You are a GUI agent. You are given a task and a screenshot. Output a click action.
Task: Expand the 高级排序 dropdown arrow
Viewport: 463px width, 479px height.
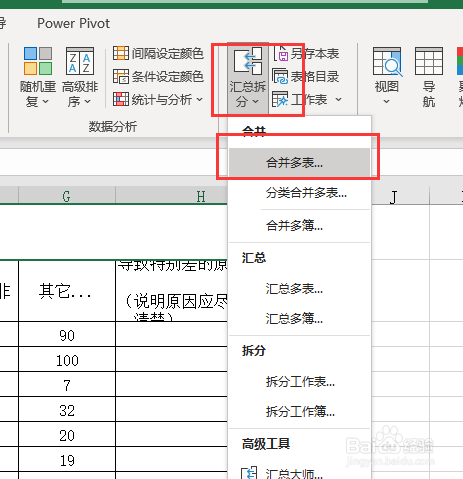(x=88, y=101)
